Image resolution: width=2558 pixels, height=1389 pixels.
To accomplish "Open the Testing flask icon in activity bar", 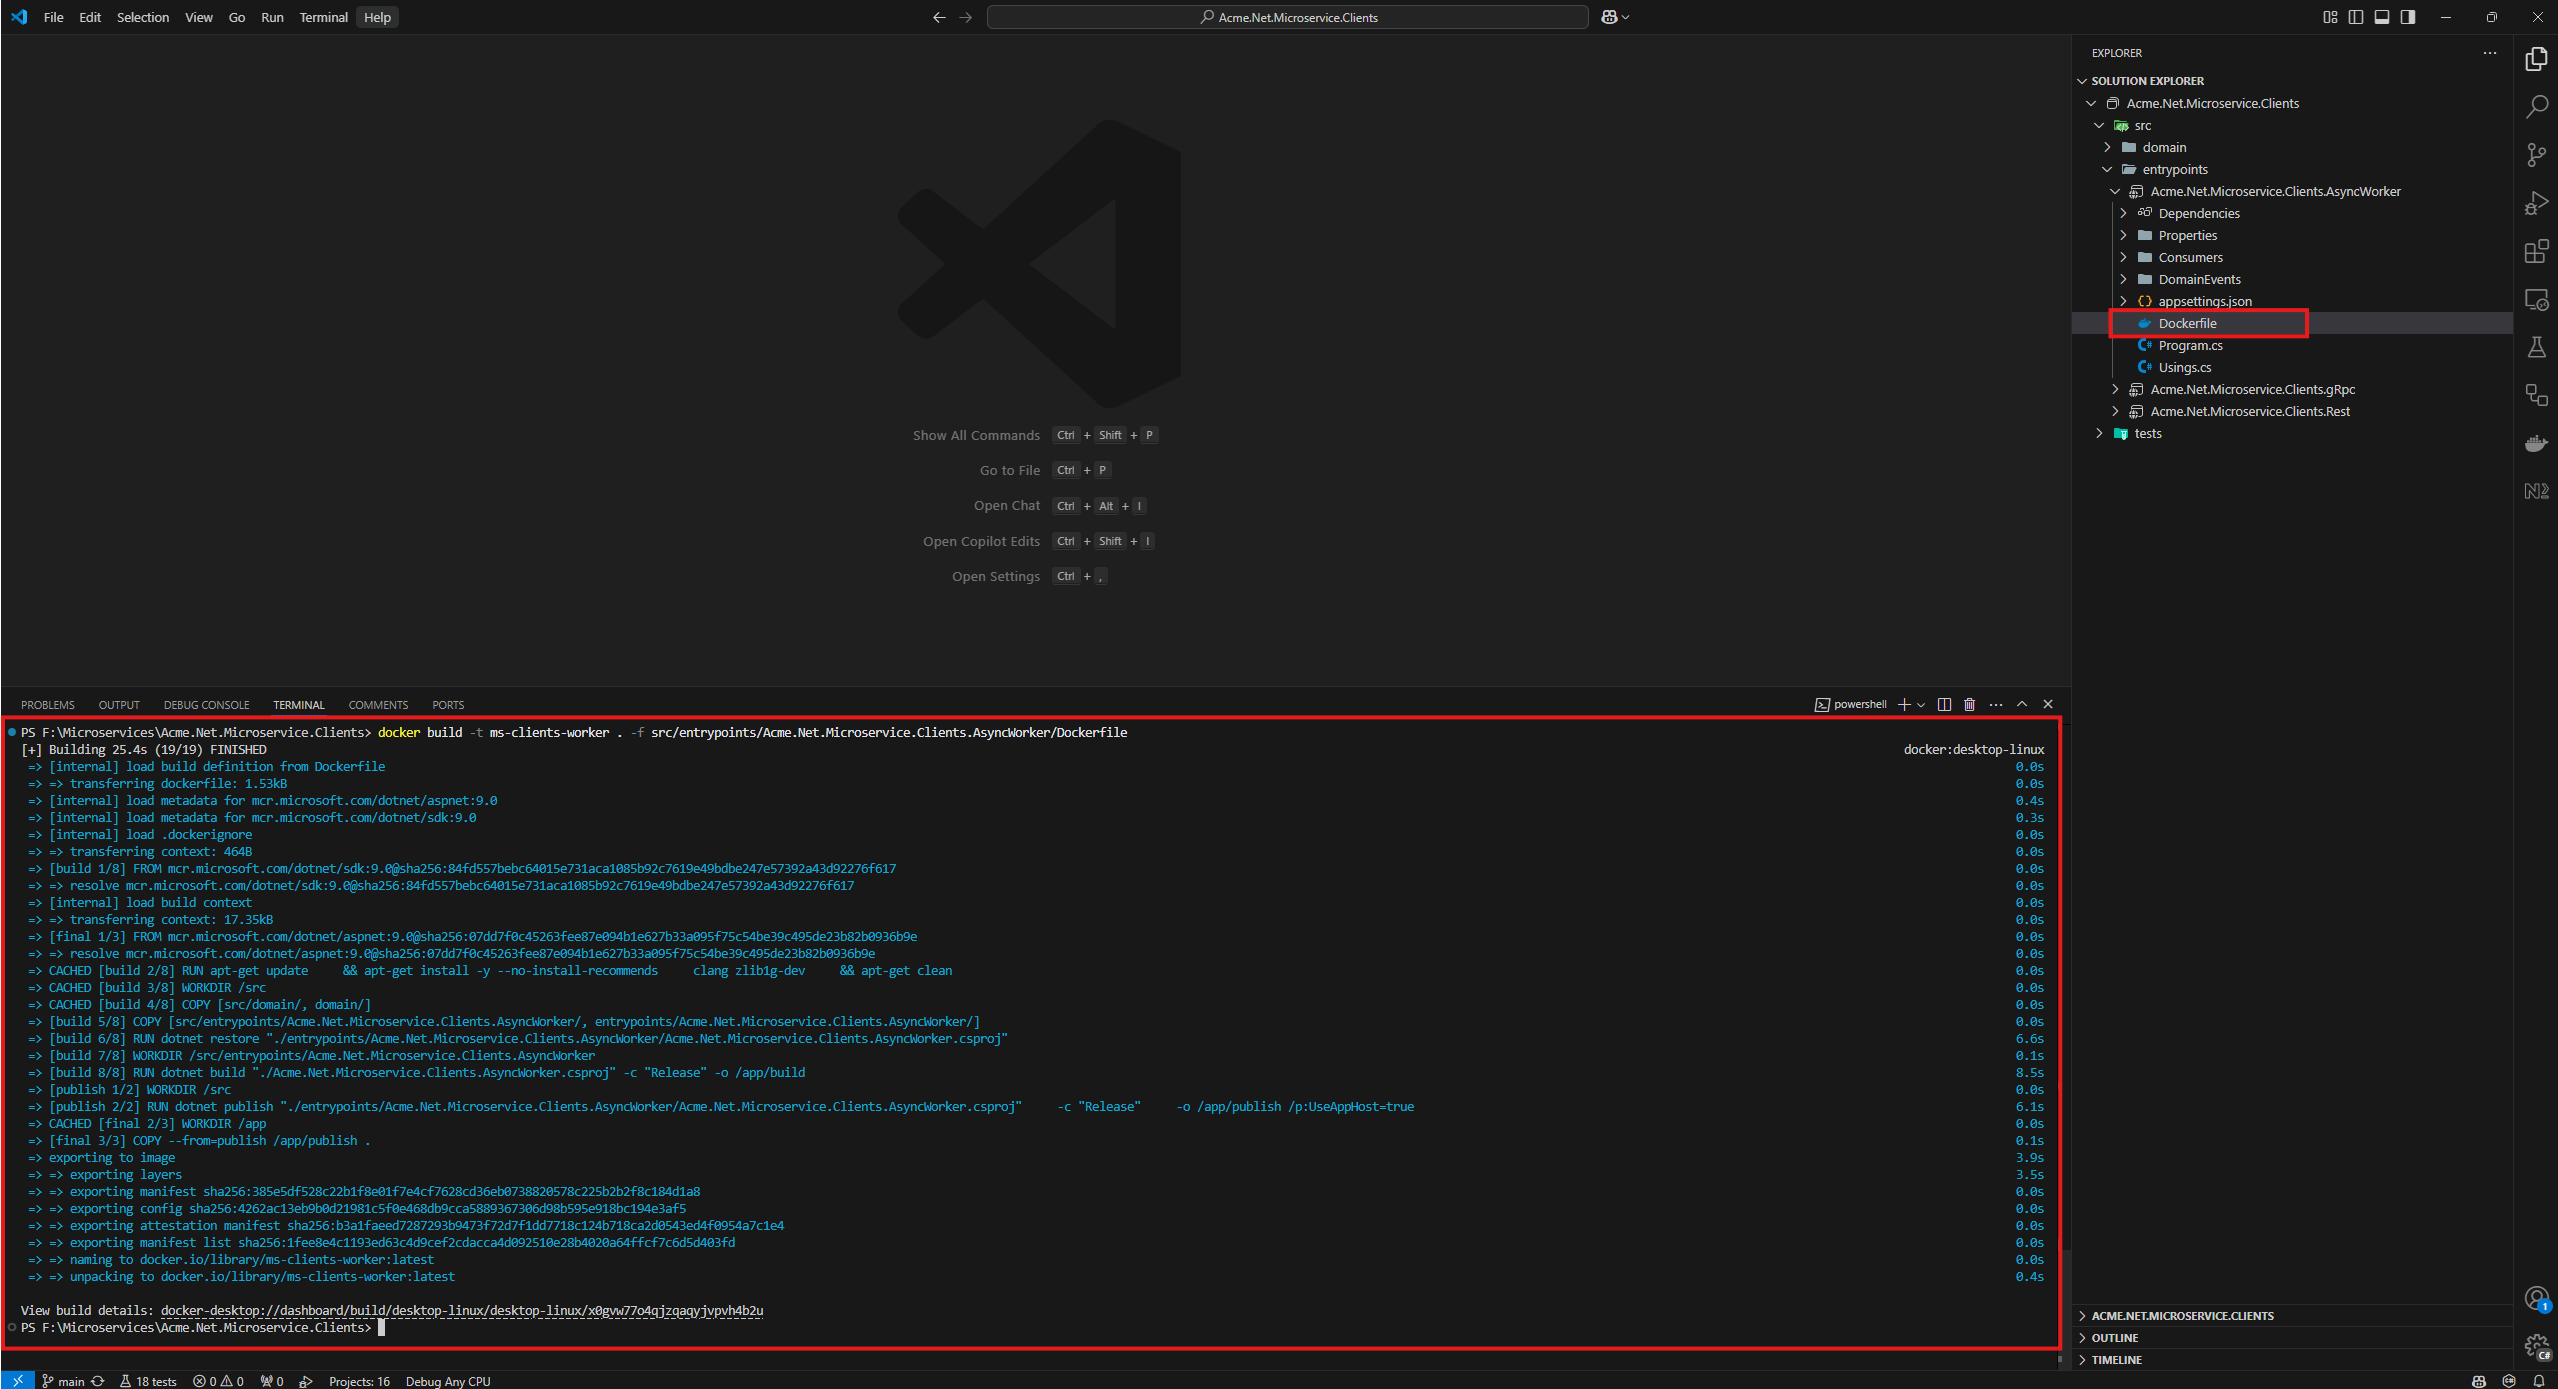I will coord(2536,347).
